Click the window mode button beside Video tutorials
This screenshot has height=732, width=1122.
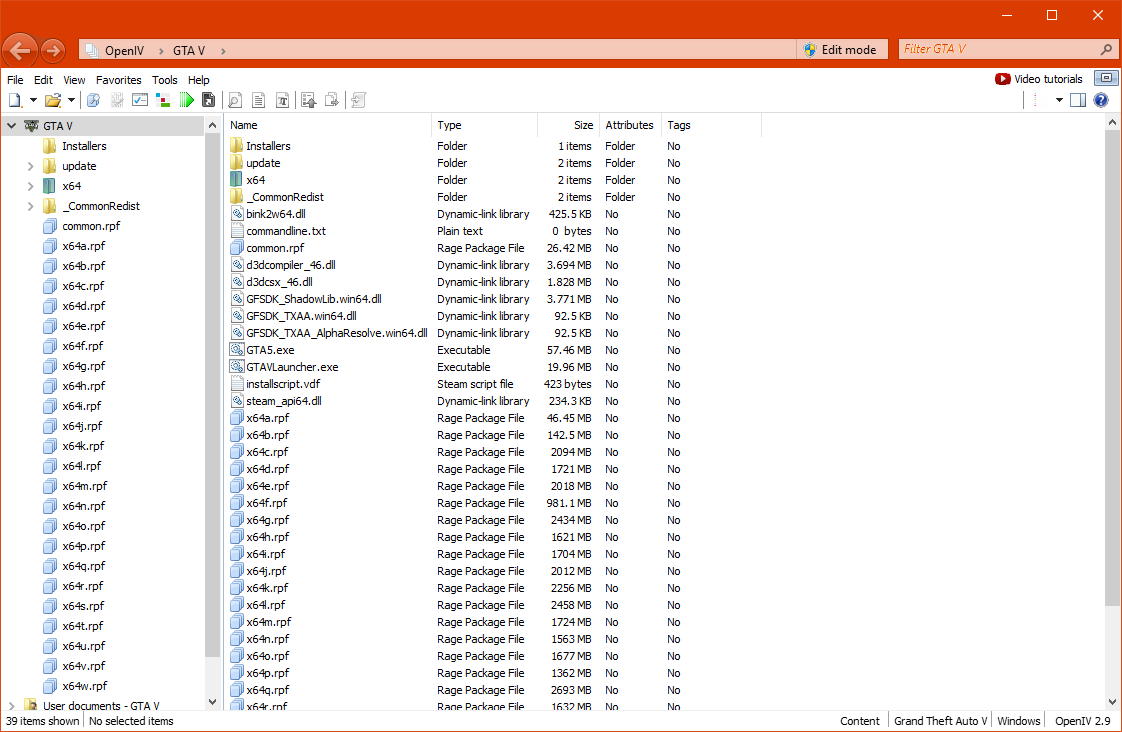(x=1106, y=78)
